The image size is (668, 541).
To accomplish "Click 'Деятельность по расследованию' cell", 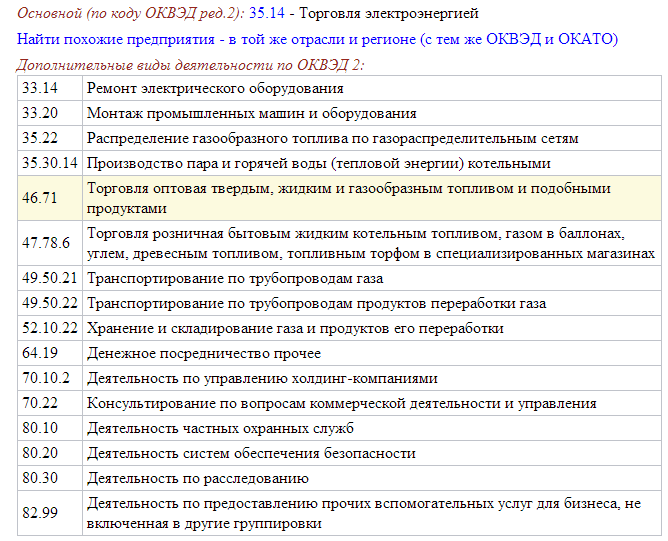I will click(371, 478).
